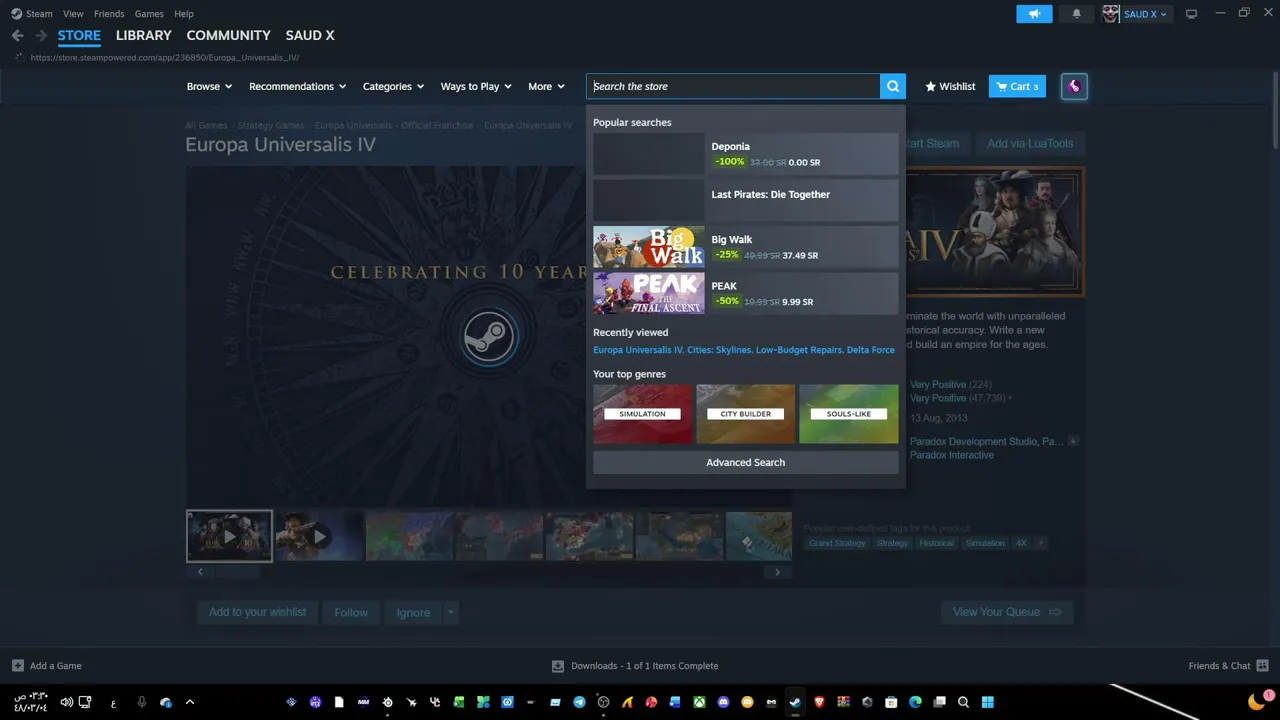Expand the Recommendations dropdown

[297, 86]
